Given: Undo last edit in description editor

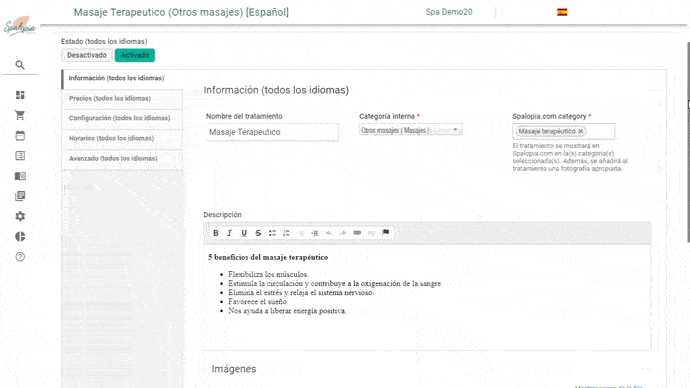Looking at the screenshot, I should click(329, 233).
